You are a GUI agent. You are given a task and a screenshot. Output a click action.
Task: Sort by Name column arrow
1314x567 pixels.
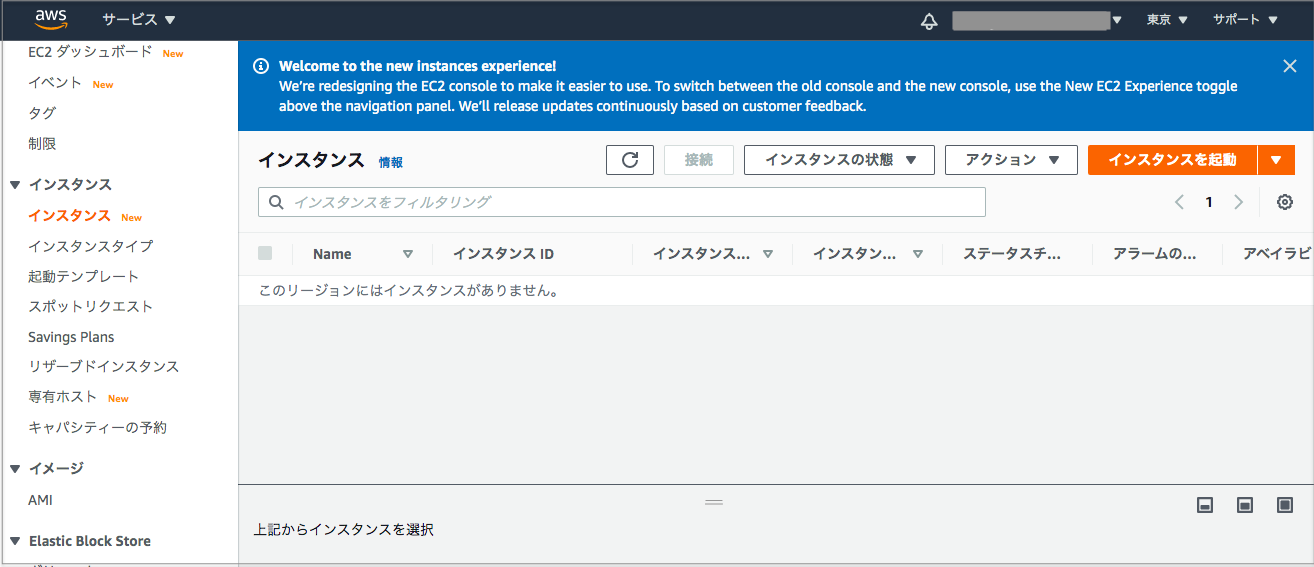pyautogui.click(x=408, y=254)
